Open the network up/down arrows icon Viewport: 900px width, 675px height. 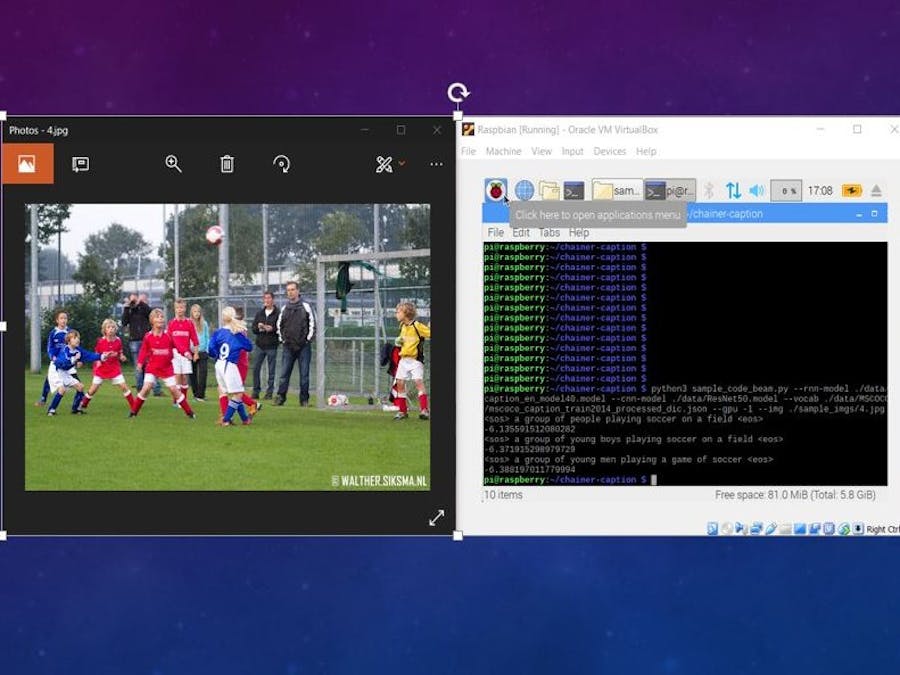(x=733, y=191)
